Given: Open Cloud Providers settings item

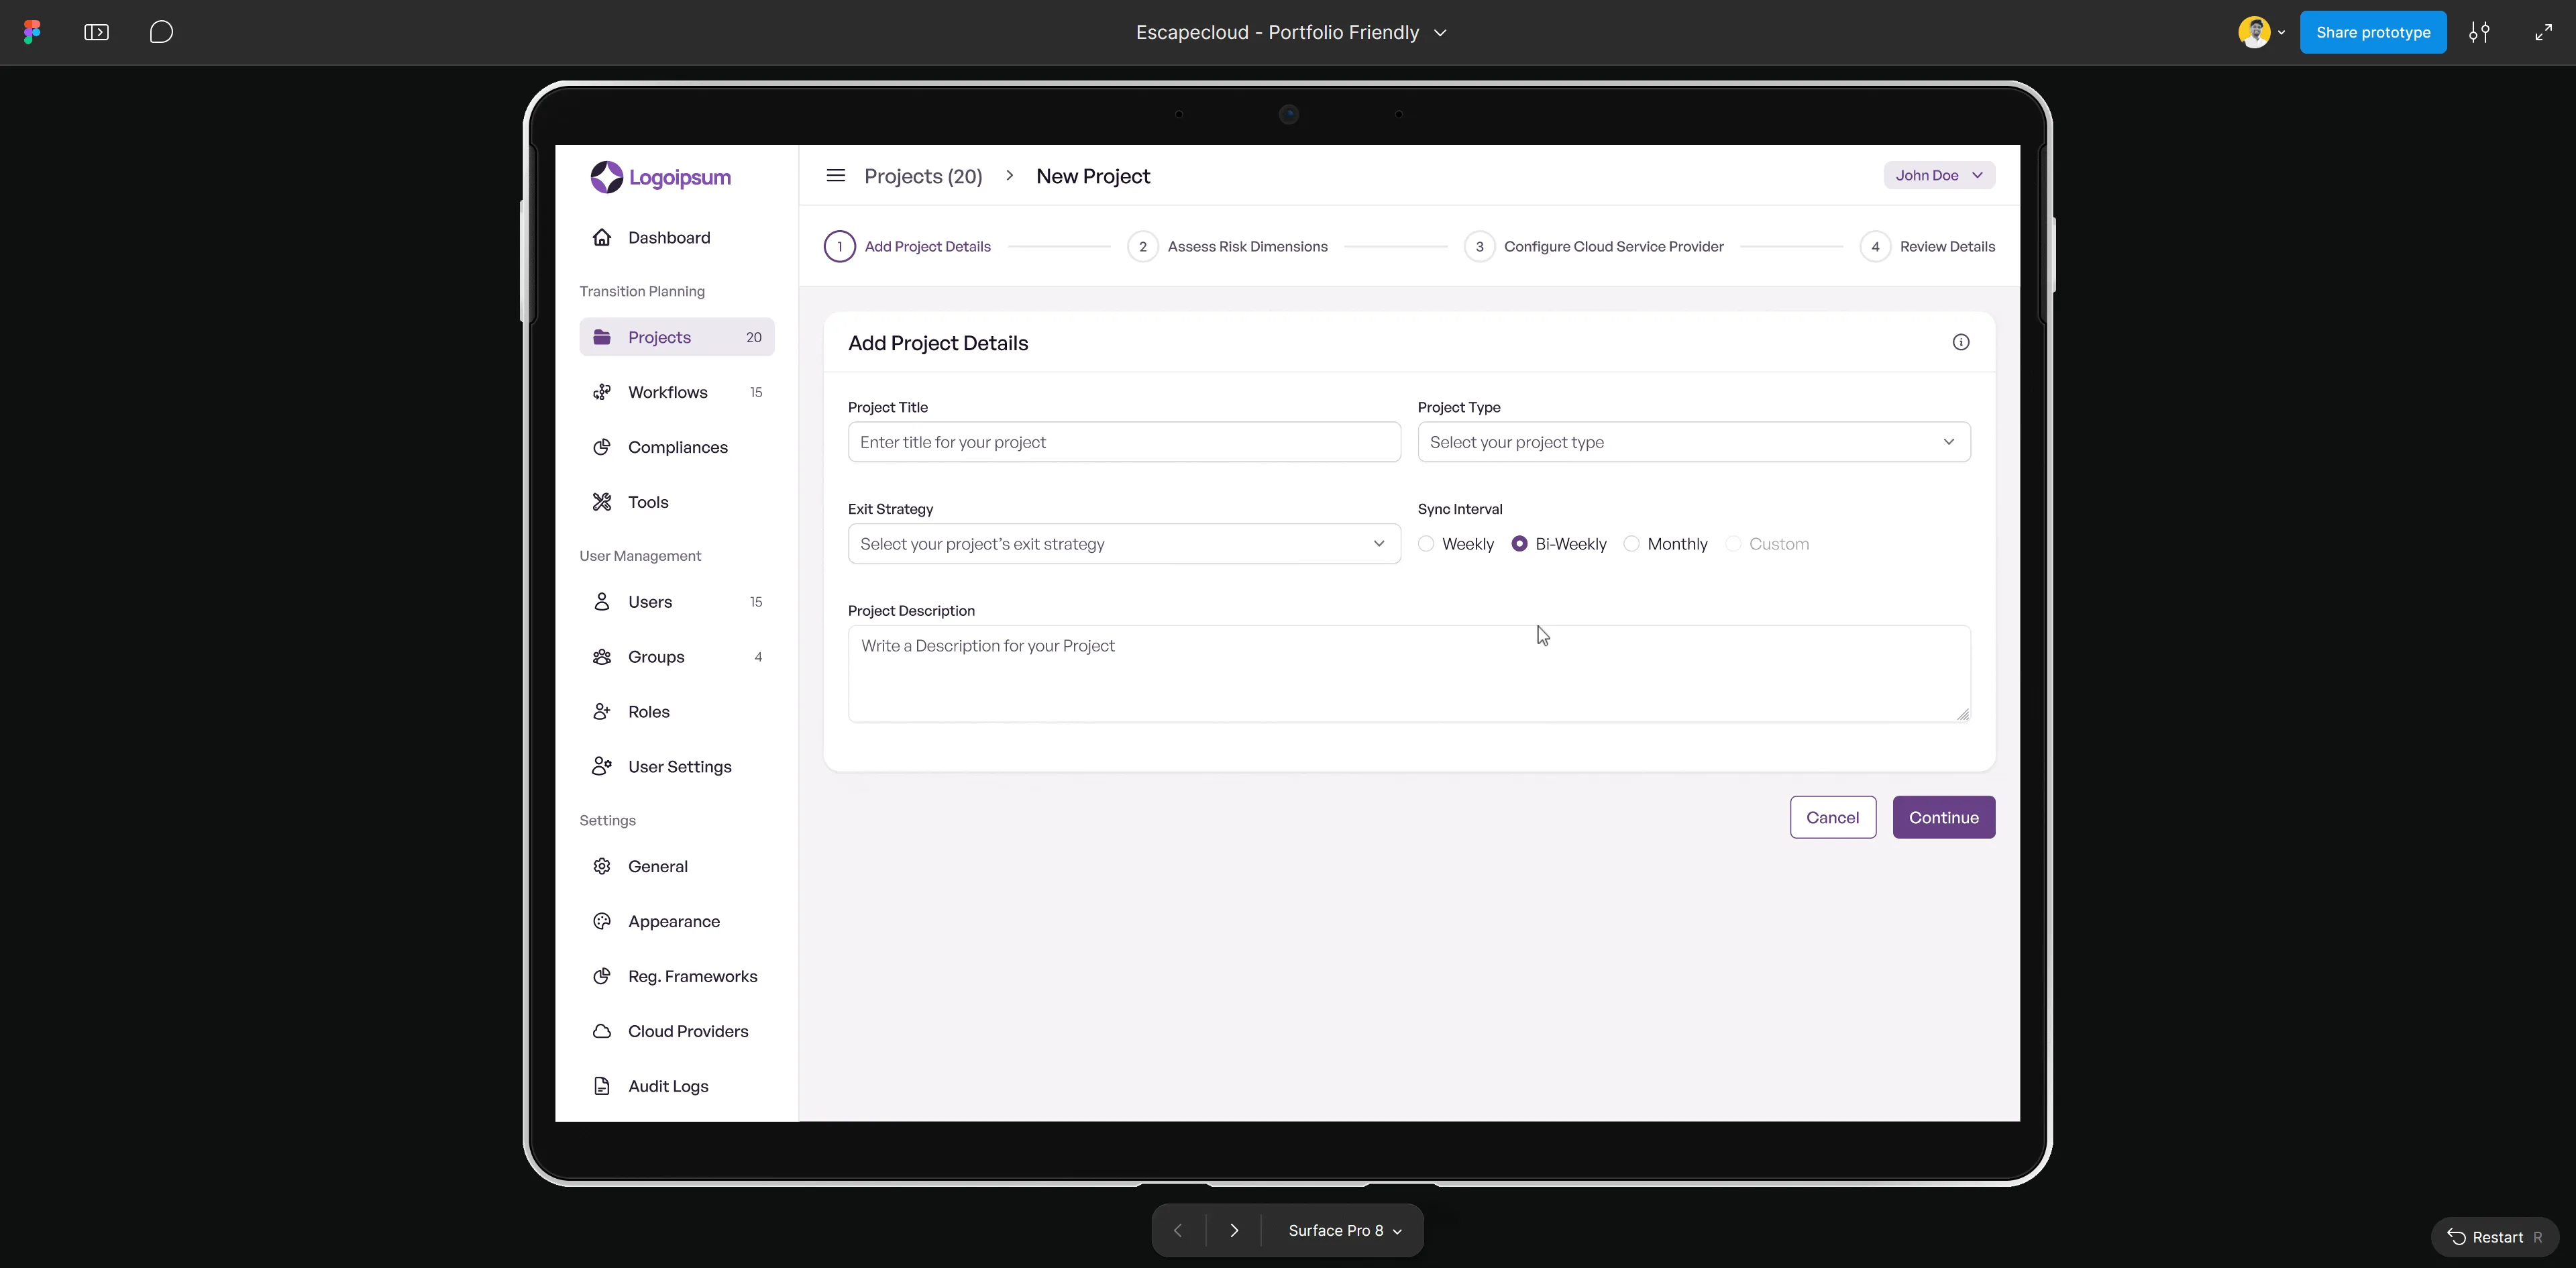Looking at the screenshot, I should (x=677, y=1031).
